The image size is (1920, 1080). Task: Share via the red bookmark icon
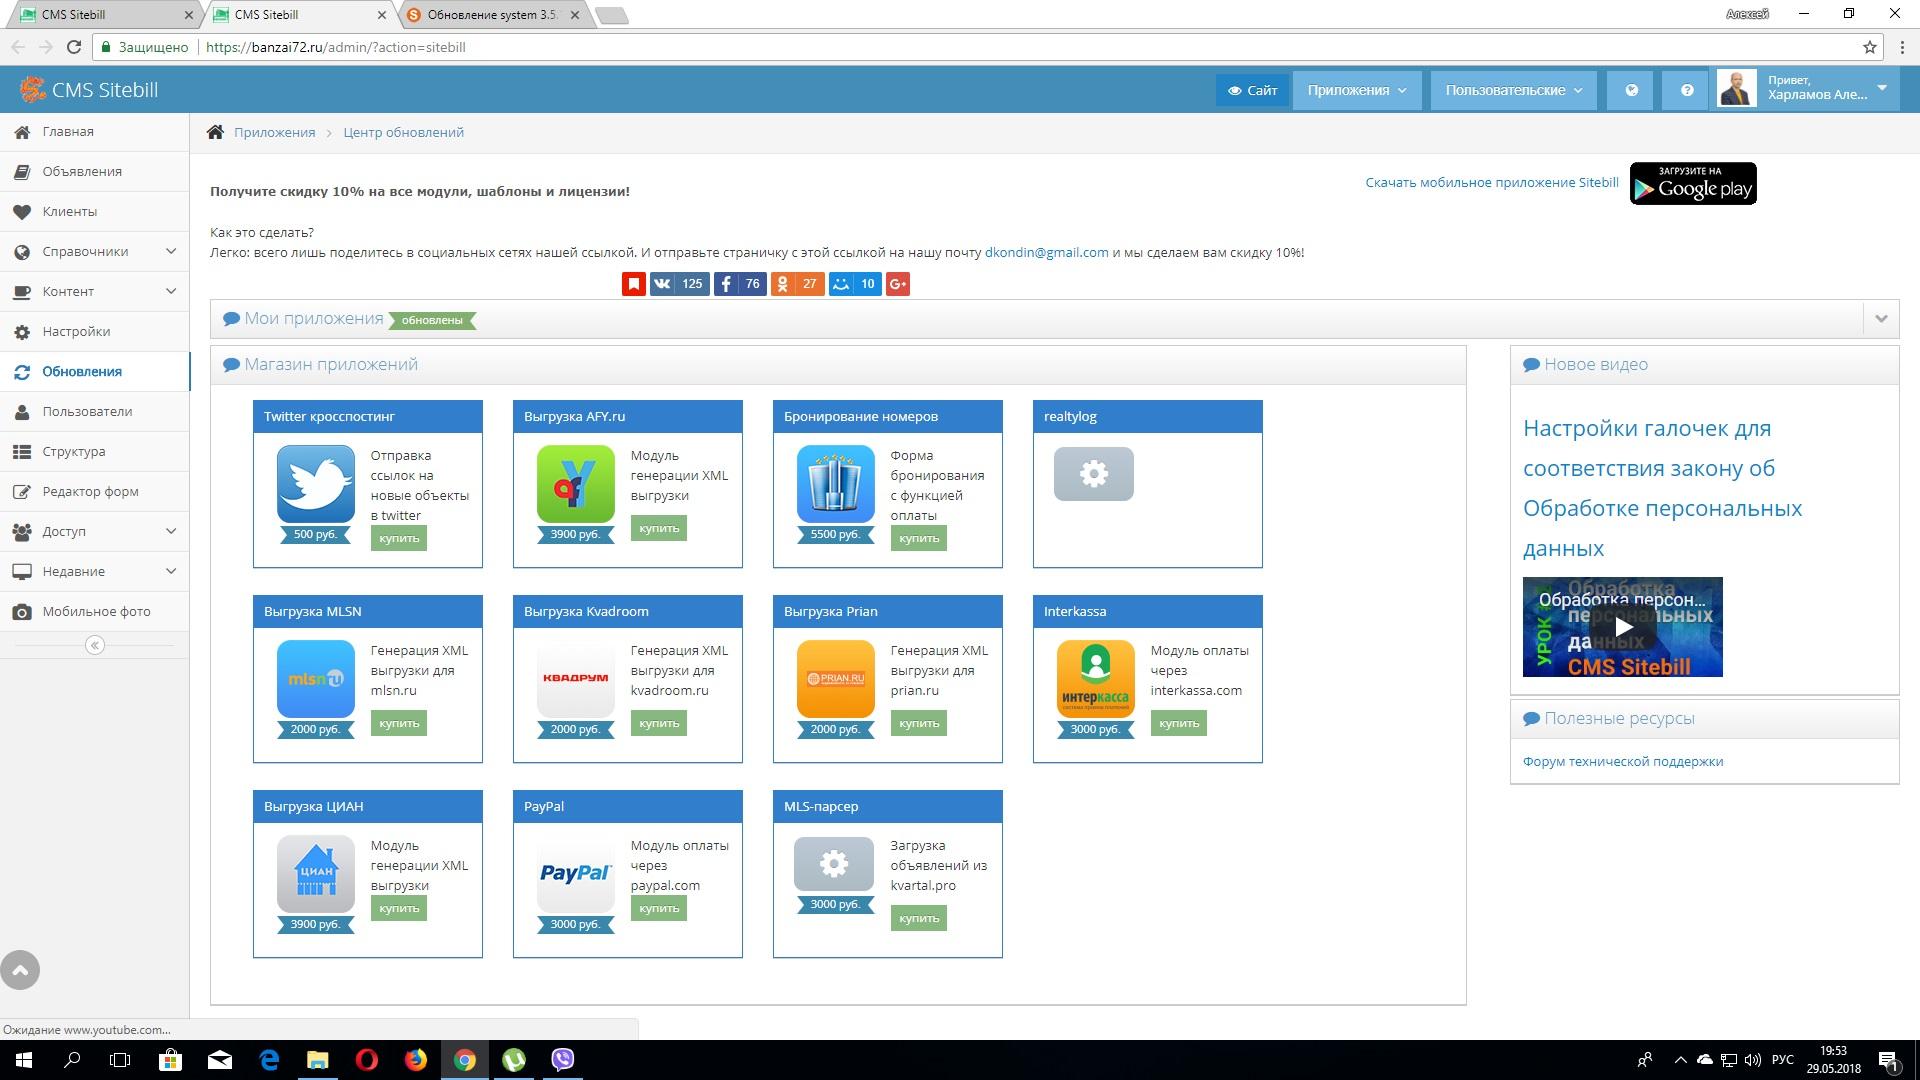[x=633, y=284]
